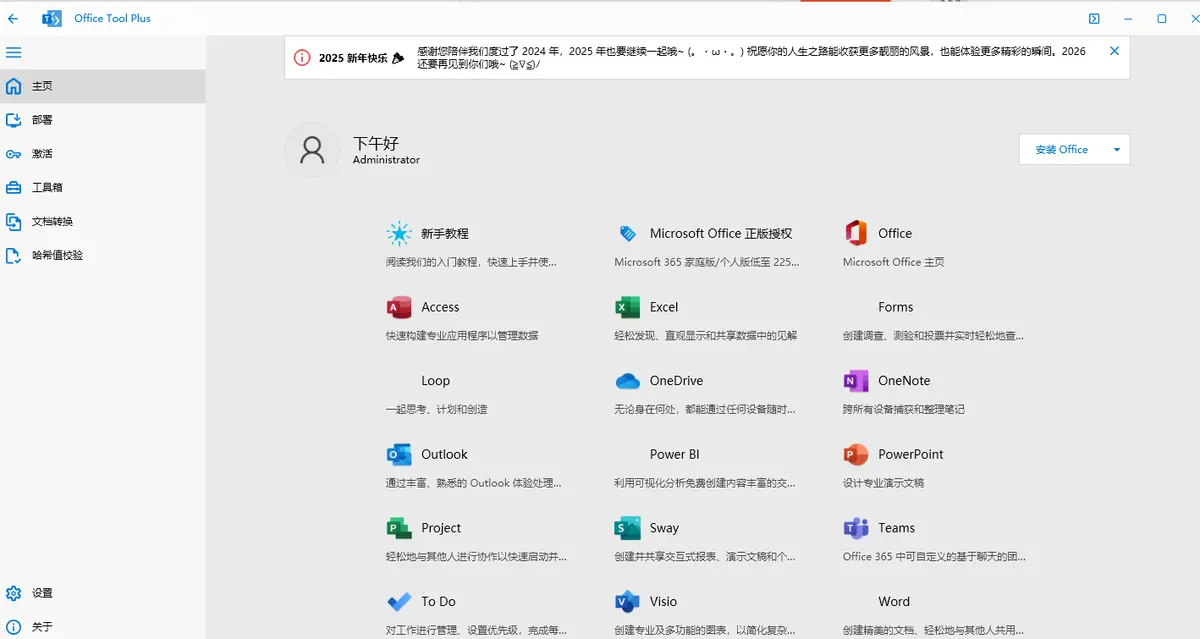Open the PowerPoint app icon
This screenshot has width=1200, height=639.
coord(856,454)
